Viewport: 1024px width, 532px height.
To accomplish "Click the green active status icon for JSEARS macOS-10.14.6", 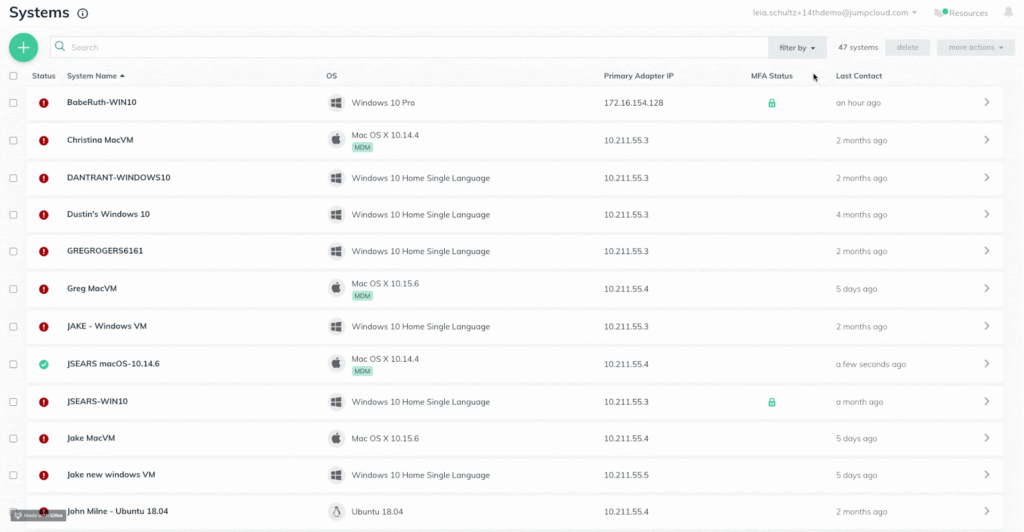I will pyautogui.click(x=43, y=364).
